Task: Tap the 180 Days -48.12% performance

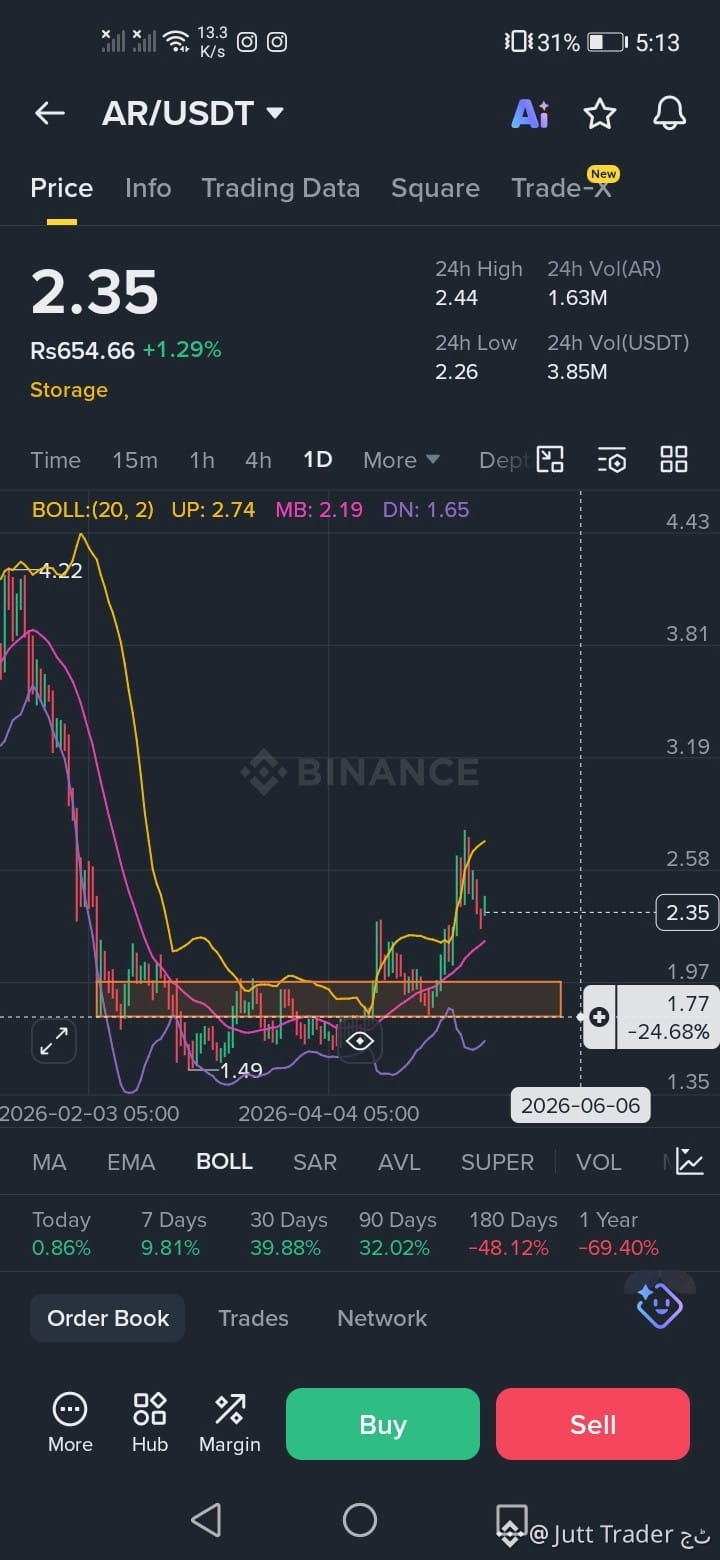Action: (x=513, y=1234)
